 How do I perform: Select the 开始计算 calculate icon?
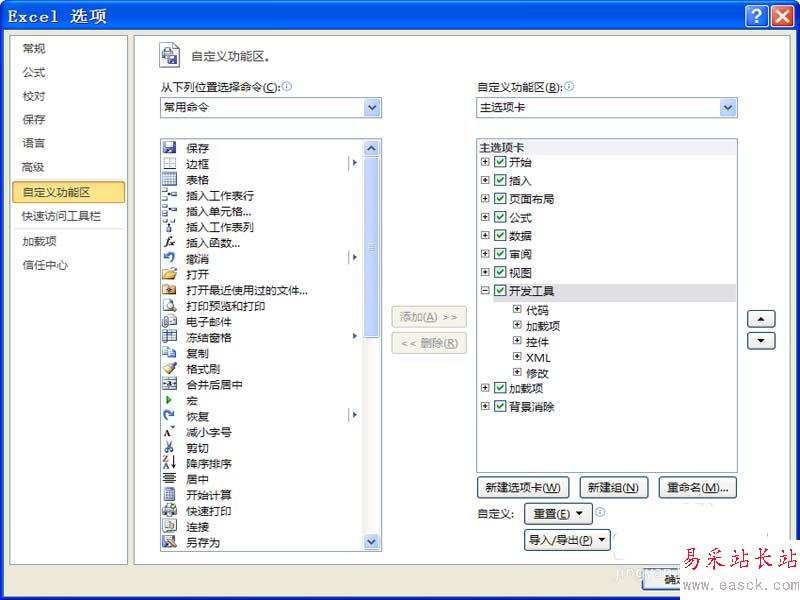coord(169,494)
